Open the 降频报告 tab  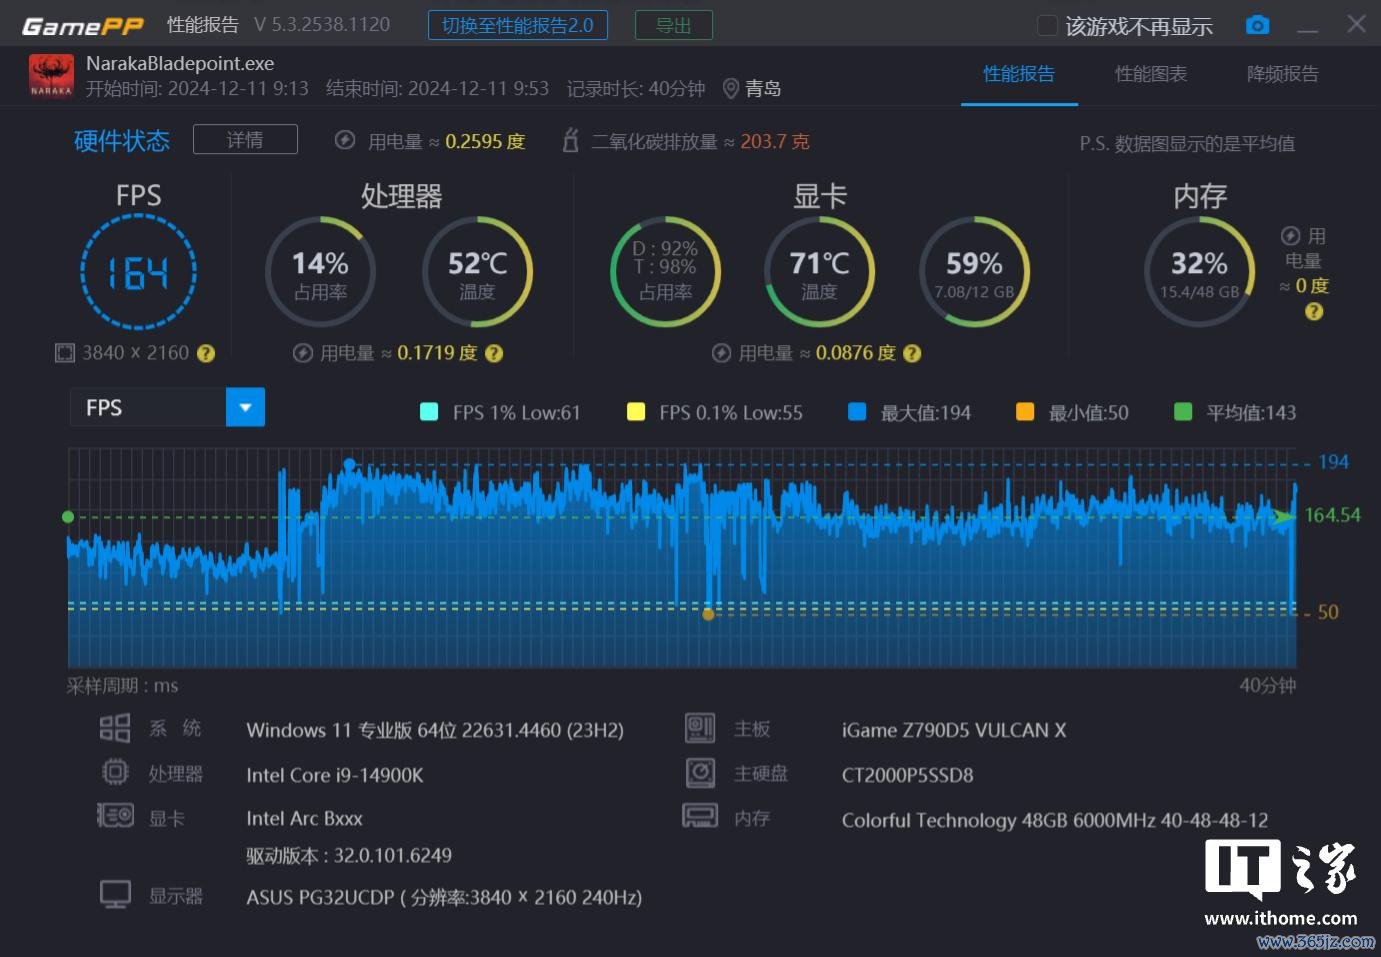tap(1283, 74)
